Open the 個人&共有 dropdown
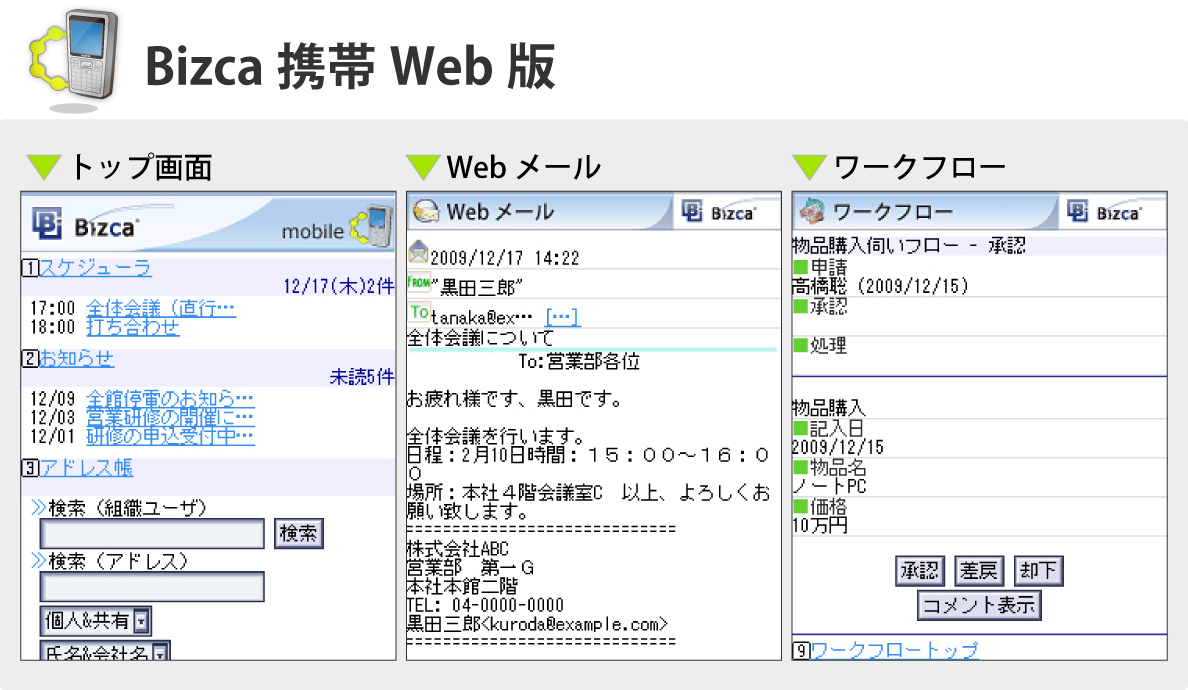Image resolution: width=1188 pixels, height=690 pixels. point(95,621)
